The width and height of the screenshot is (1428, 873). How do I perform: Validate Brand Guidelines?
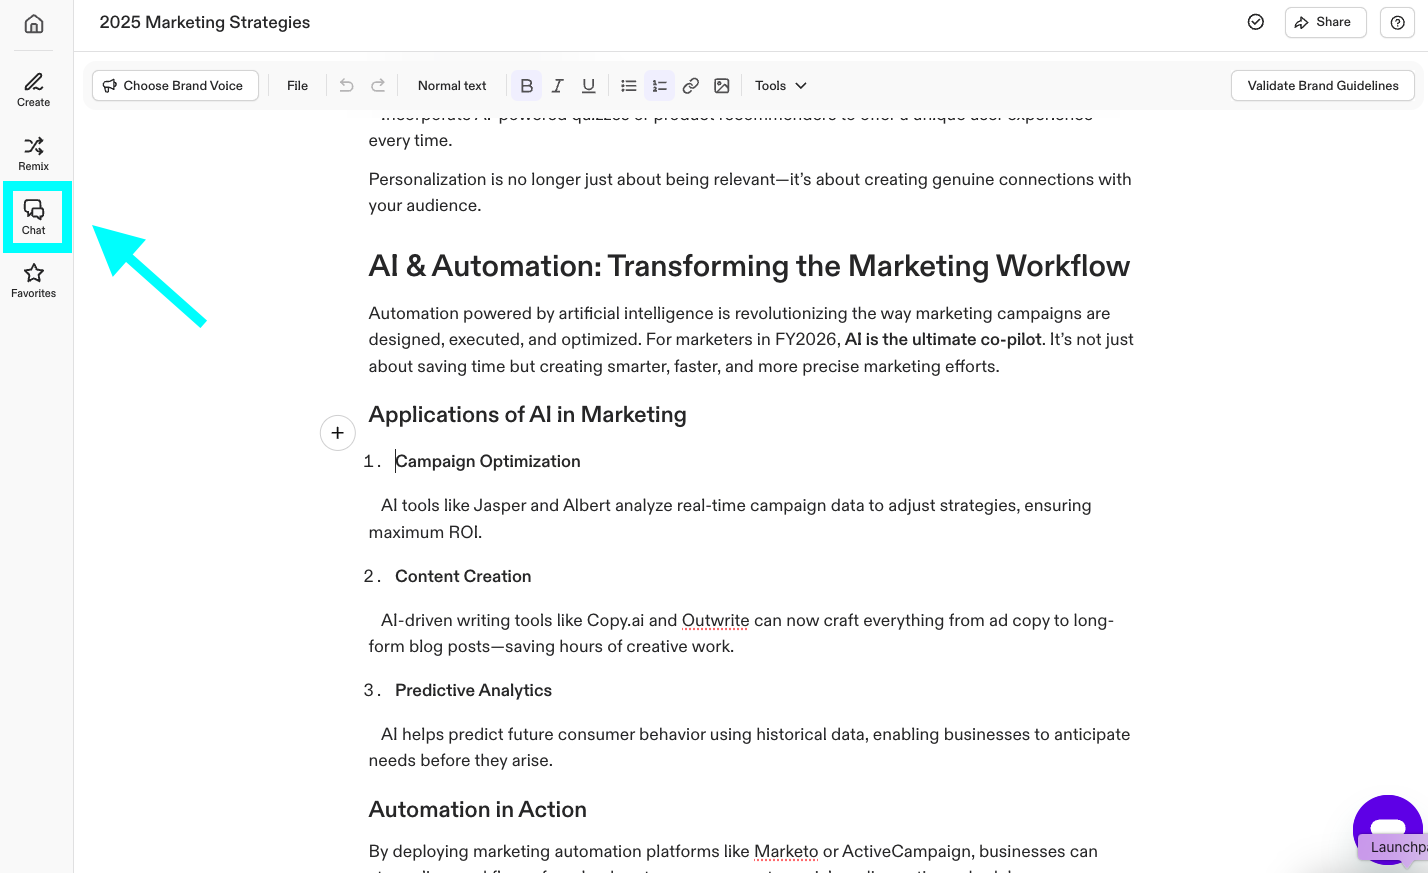pyautogui.click(x=1322, y=86)
